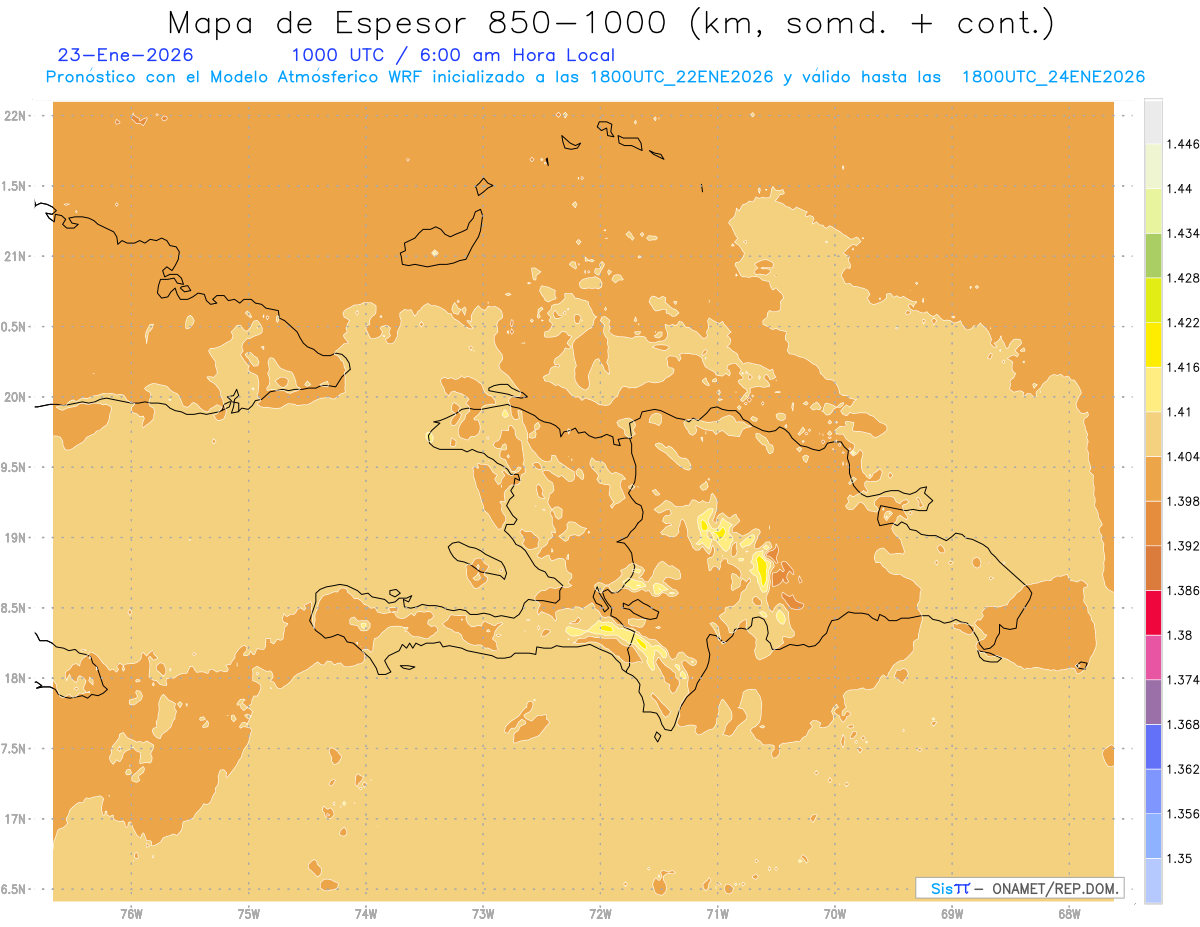The image size is (1200, 927).
Task: Click the '18N' latitude label
Action: pyautogui.click(x=15, y=678)
